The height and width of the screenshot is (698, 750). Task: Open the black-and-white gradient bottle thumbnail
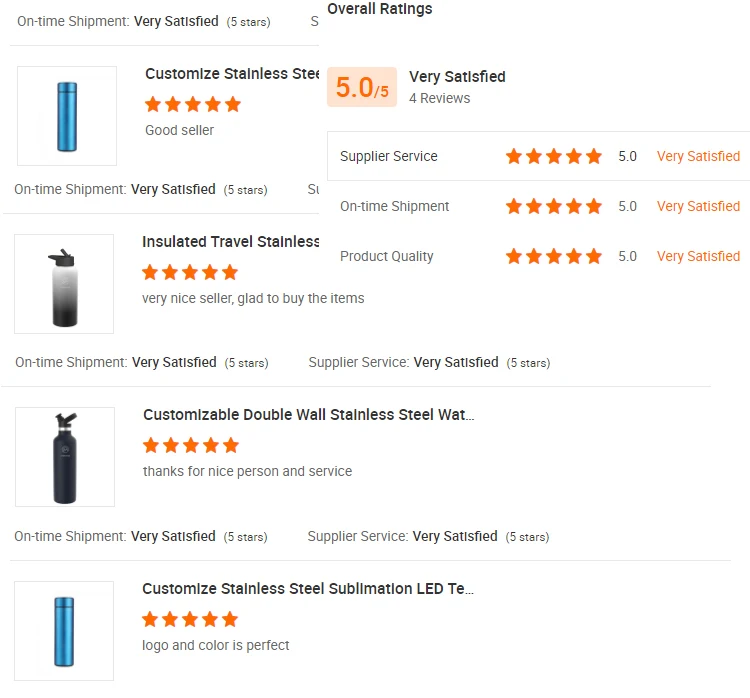click(x=64, y=284)
